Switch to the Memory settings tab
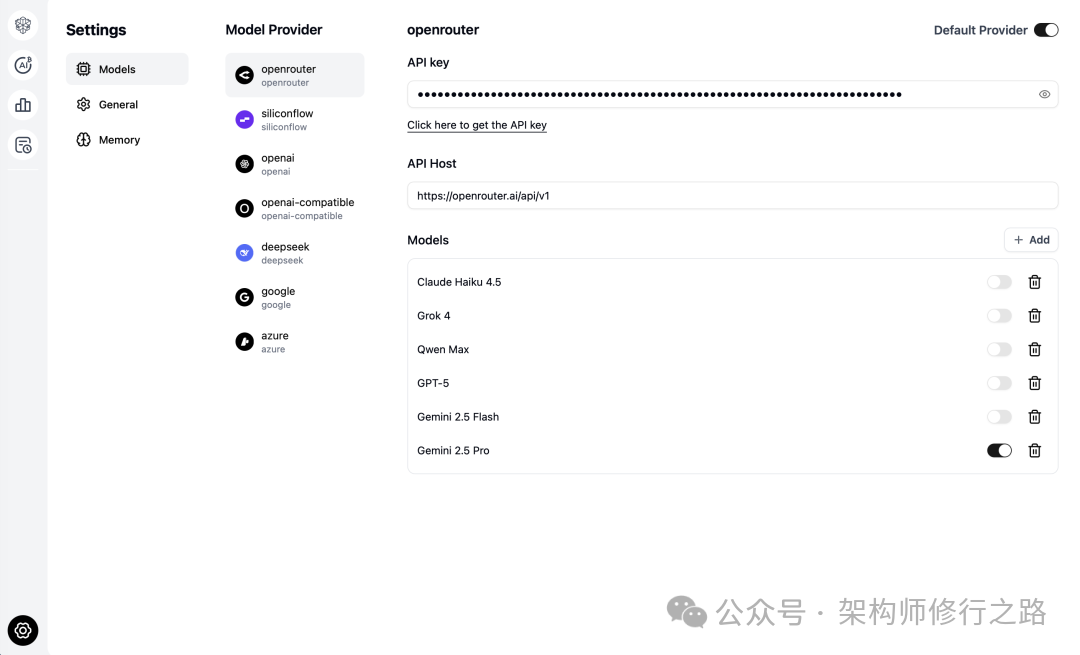Image resolution: width=1080 pixels, height=655 pixels. pos(119,140)
